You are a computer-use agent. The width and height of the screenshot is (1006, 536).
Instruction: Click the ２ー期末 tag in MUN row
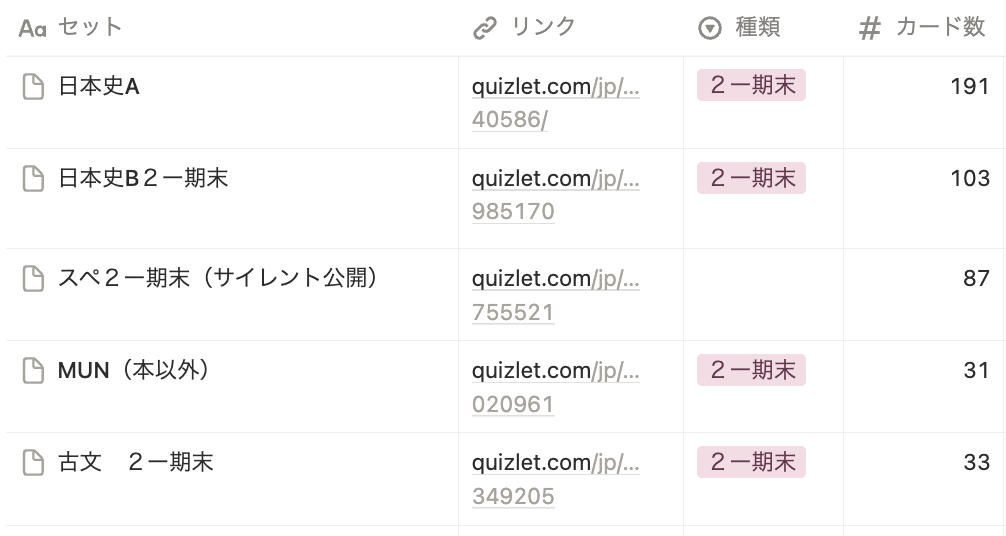click(751, 370)
